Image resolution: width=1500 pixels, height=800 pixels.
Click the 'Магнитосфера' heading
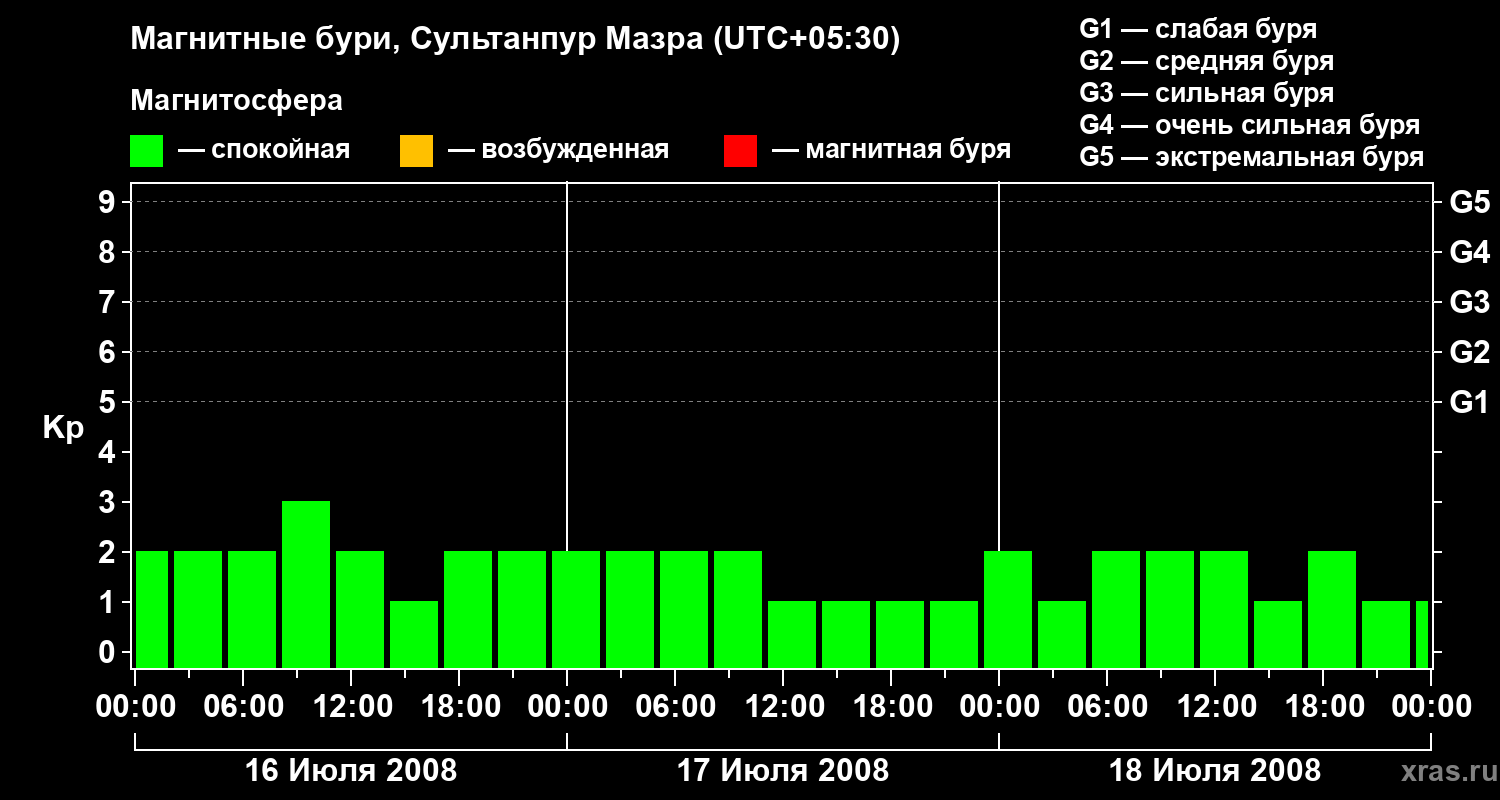click(x=236, y=101)
